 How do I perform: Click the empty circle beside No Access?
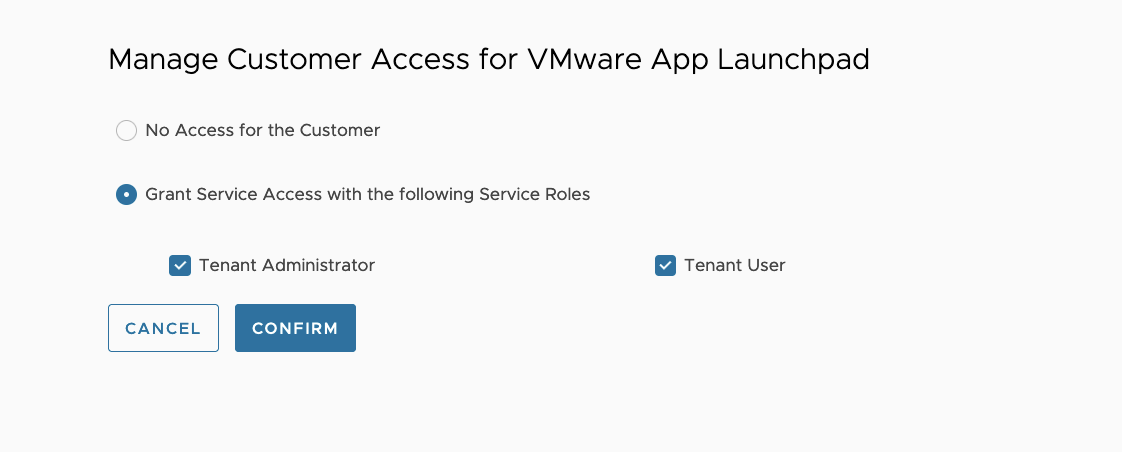click(126, 131)
